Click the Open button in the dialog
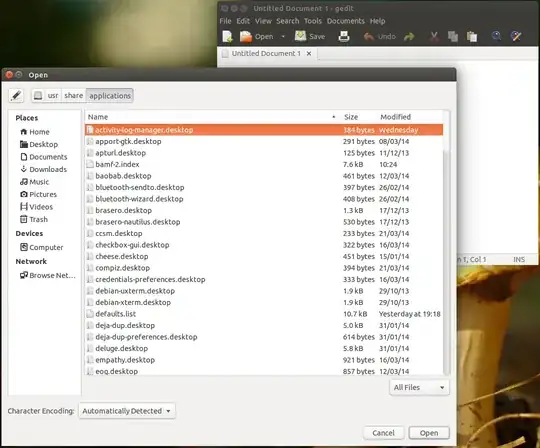Image resolution: width=540 pixels, height=448 pixels. (429, 433)
